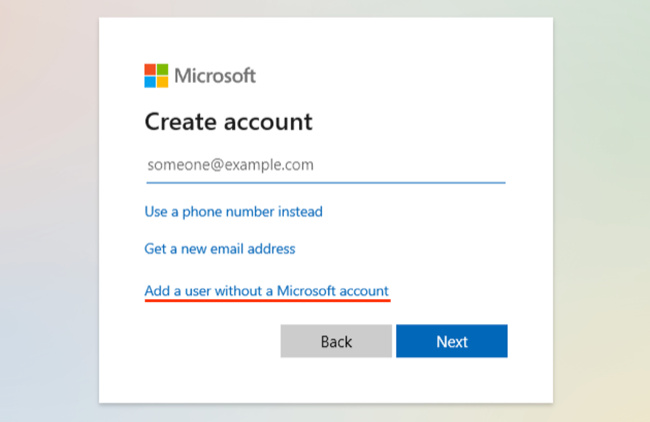Screen dimensions: 650x422
Task: Click the red underline below add user link
Action: coord(266,301)
